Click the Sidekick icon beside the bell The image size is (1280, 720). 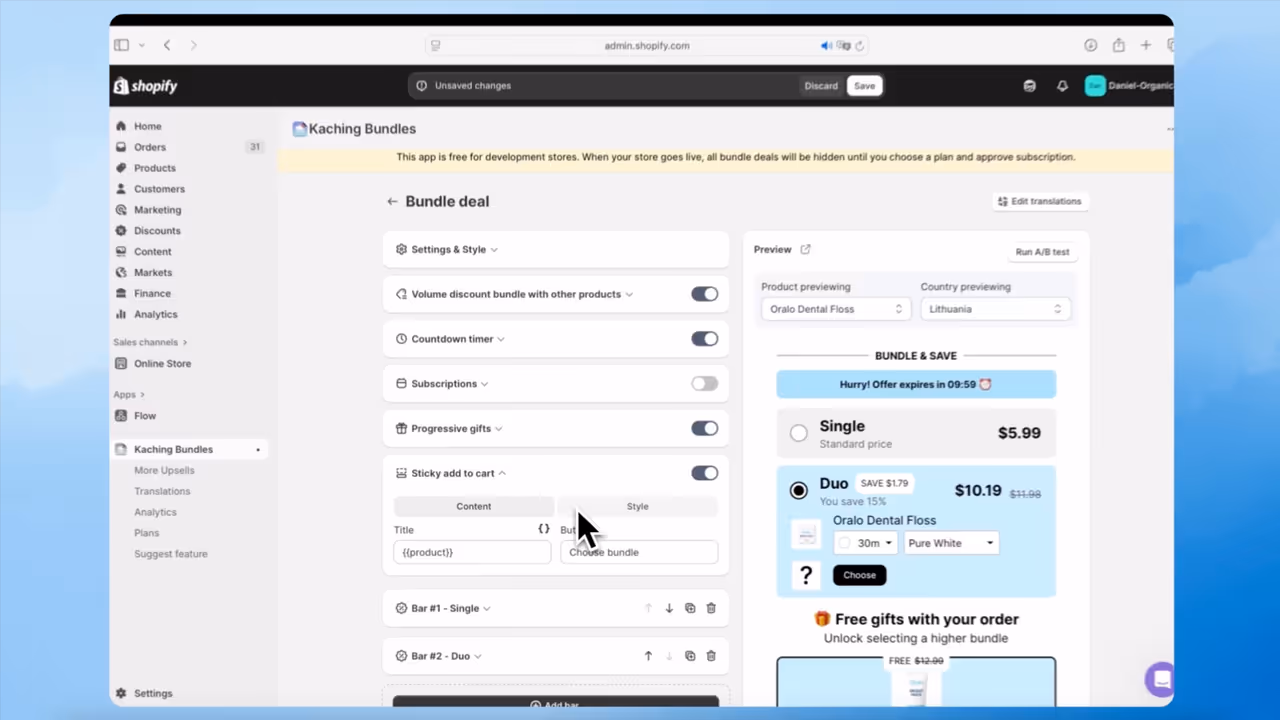[x=1029, y=86]
